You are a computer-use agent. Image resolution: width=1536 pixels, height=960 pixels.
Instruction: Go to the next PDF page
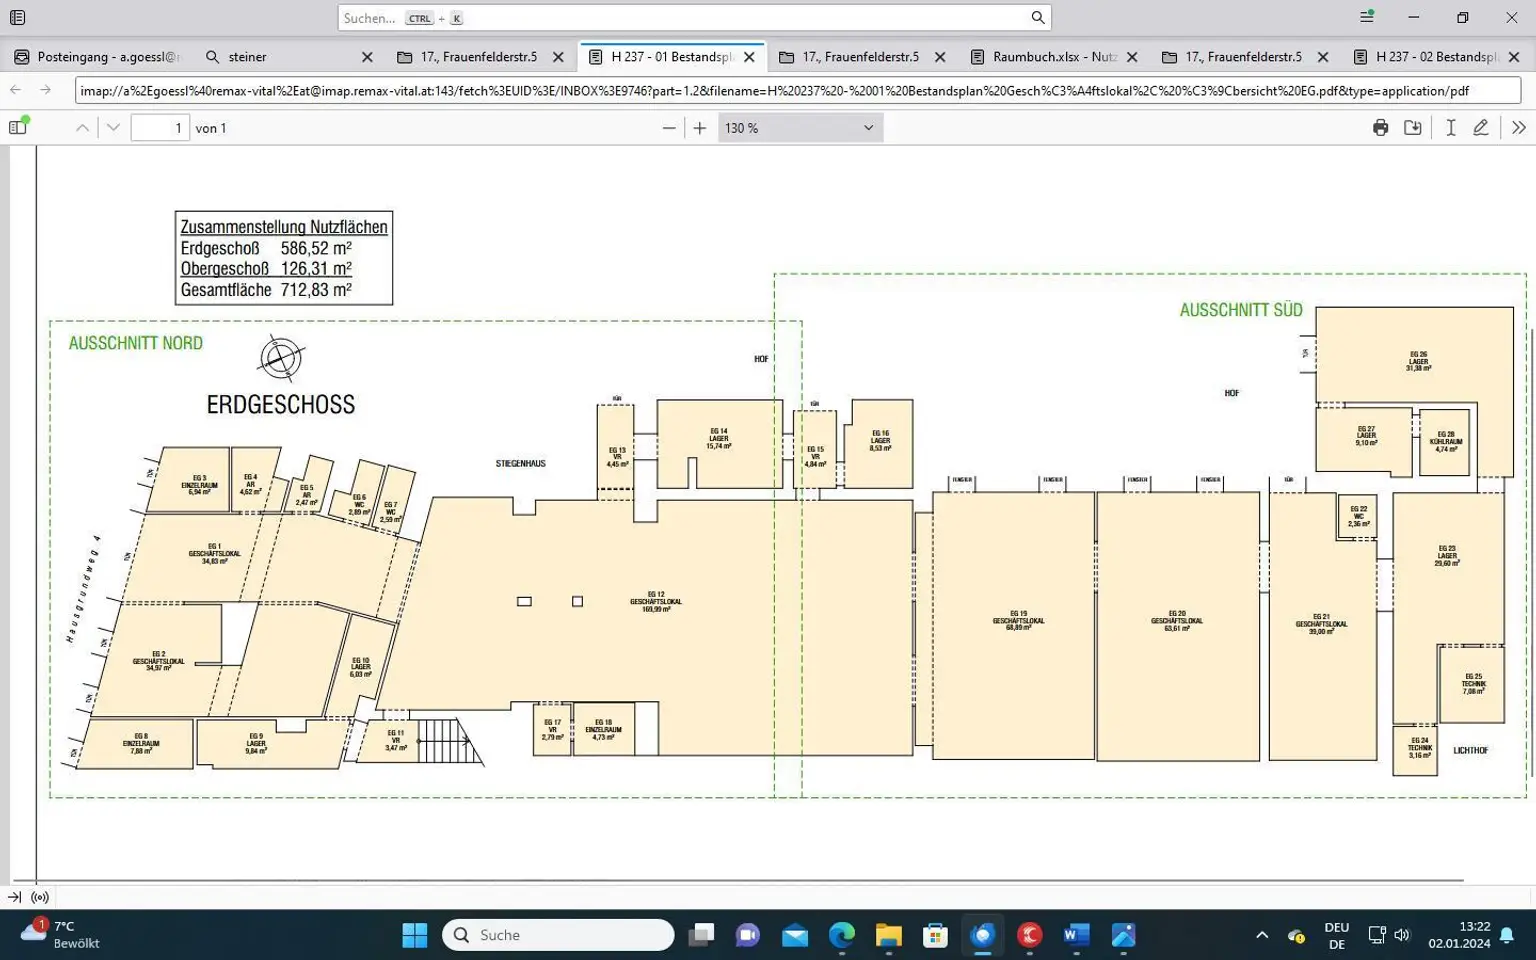click(x=113, y=128)
